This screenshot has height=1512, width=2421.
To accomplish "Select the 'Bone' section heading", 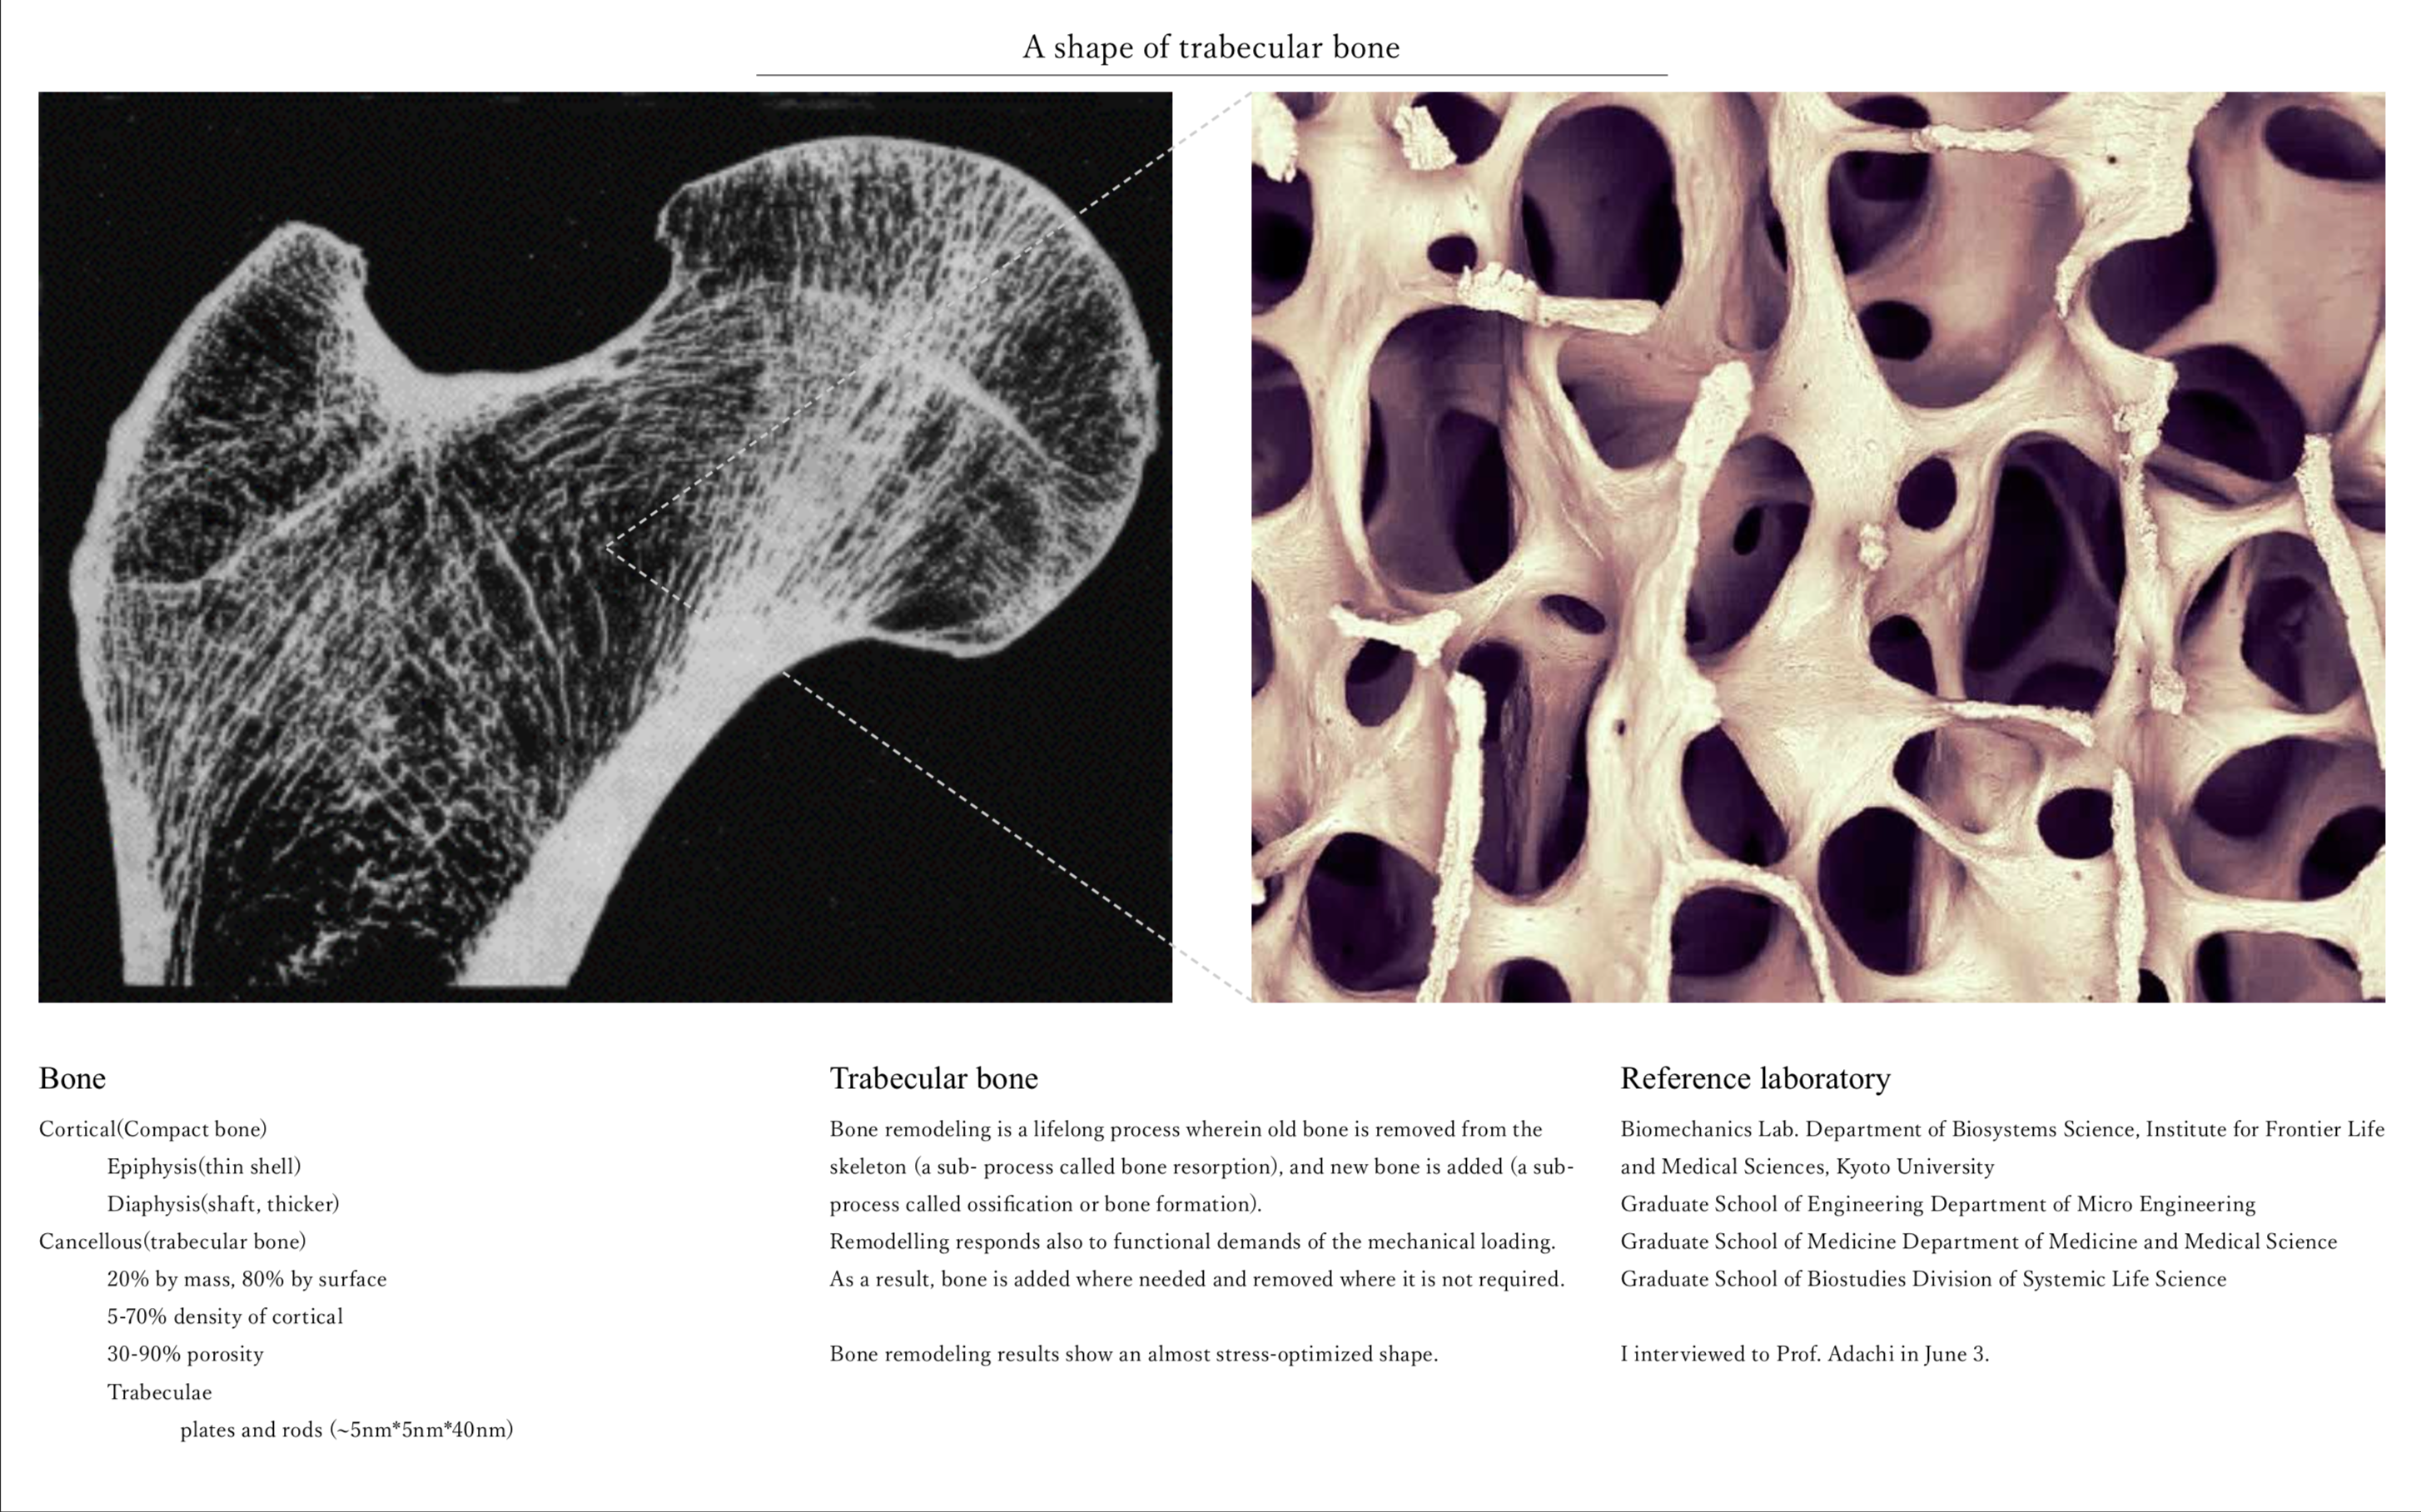I will (72, 1078).
